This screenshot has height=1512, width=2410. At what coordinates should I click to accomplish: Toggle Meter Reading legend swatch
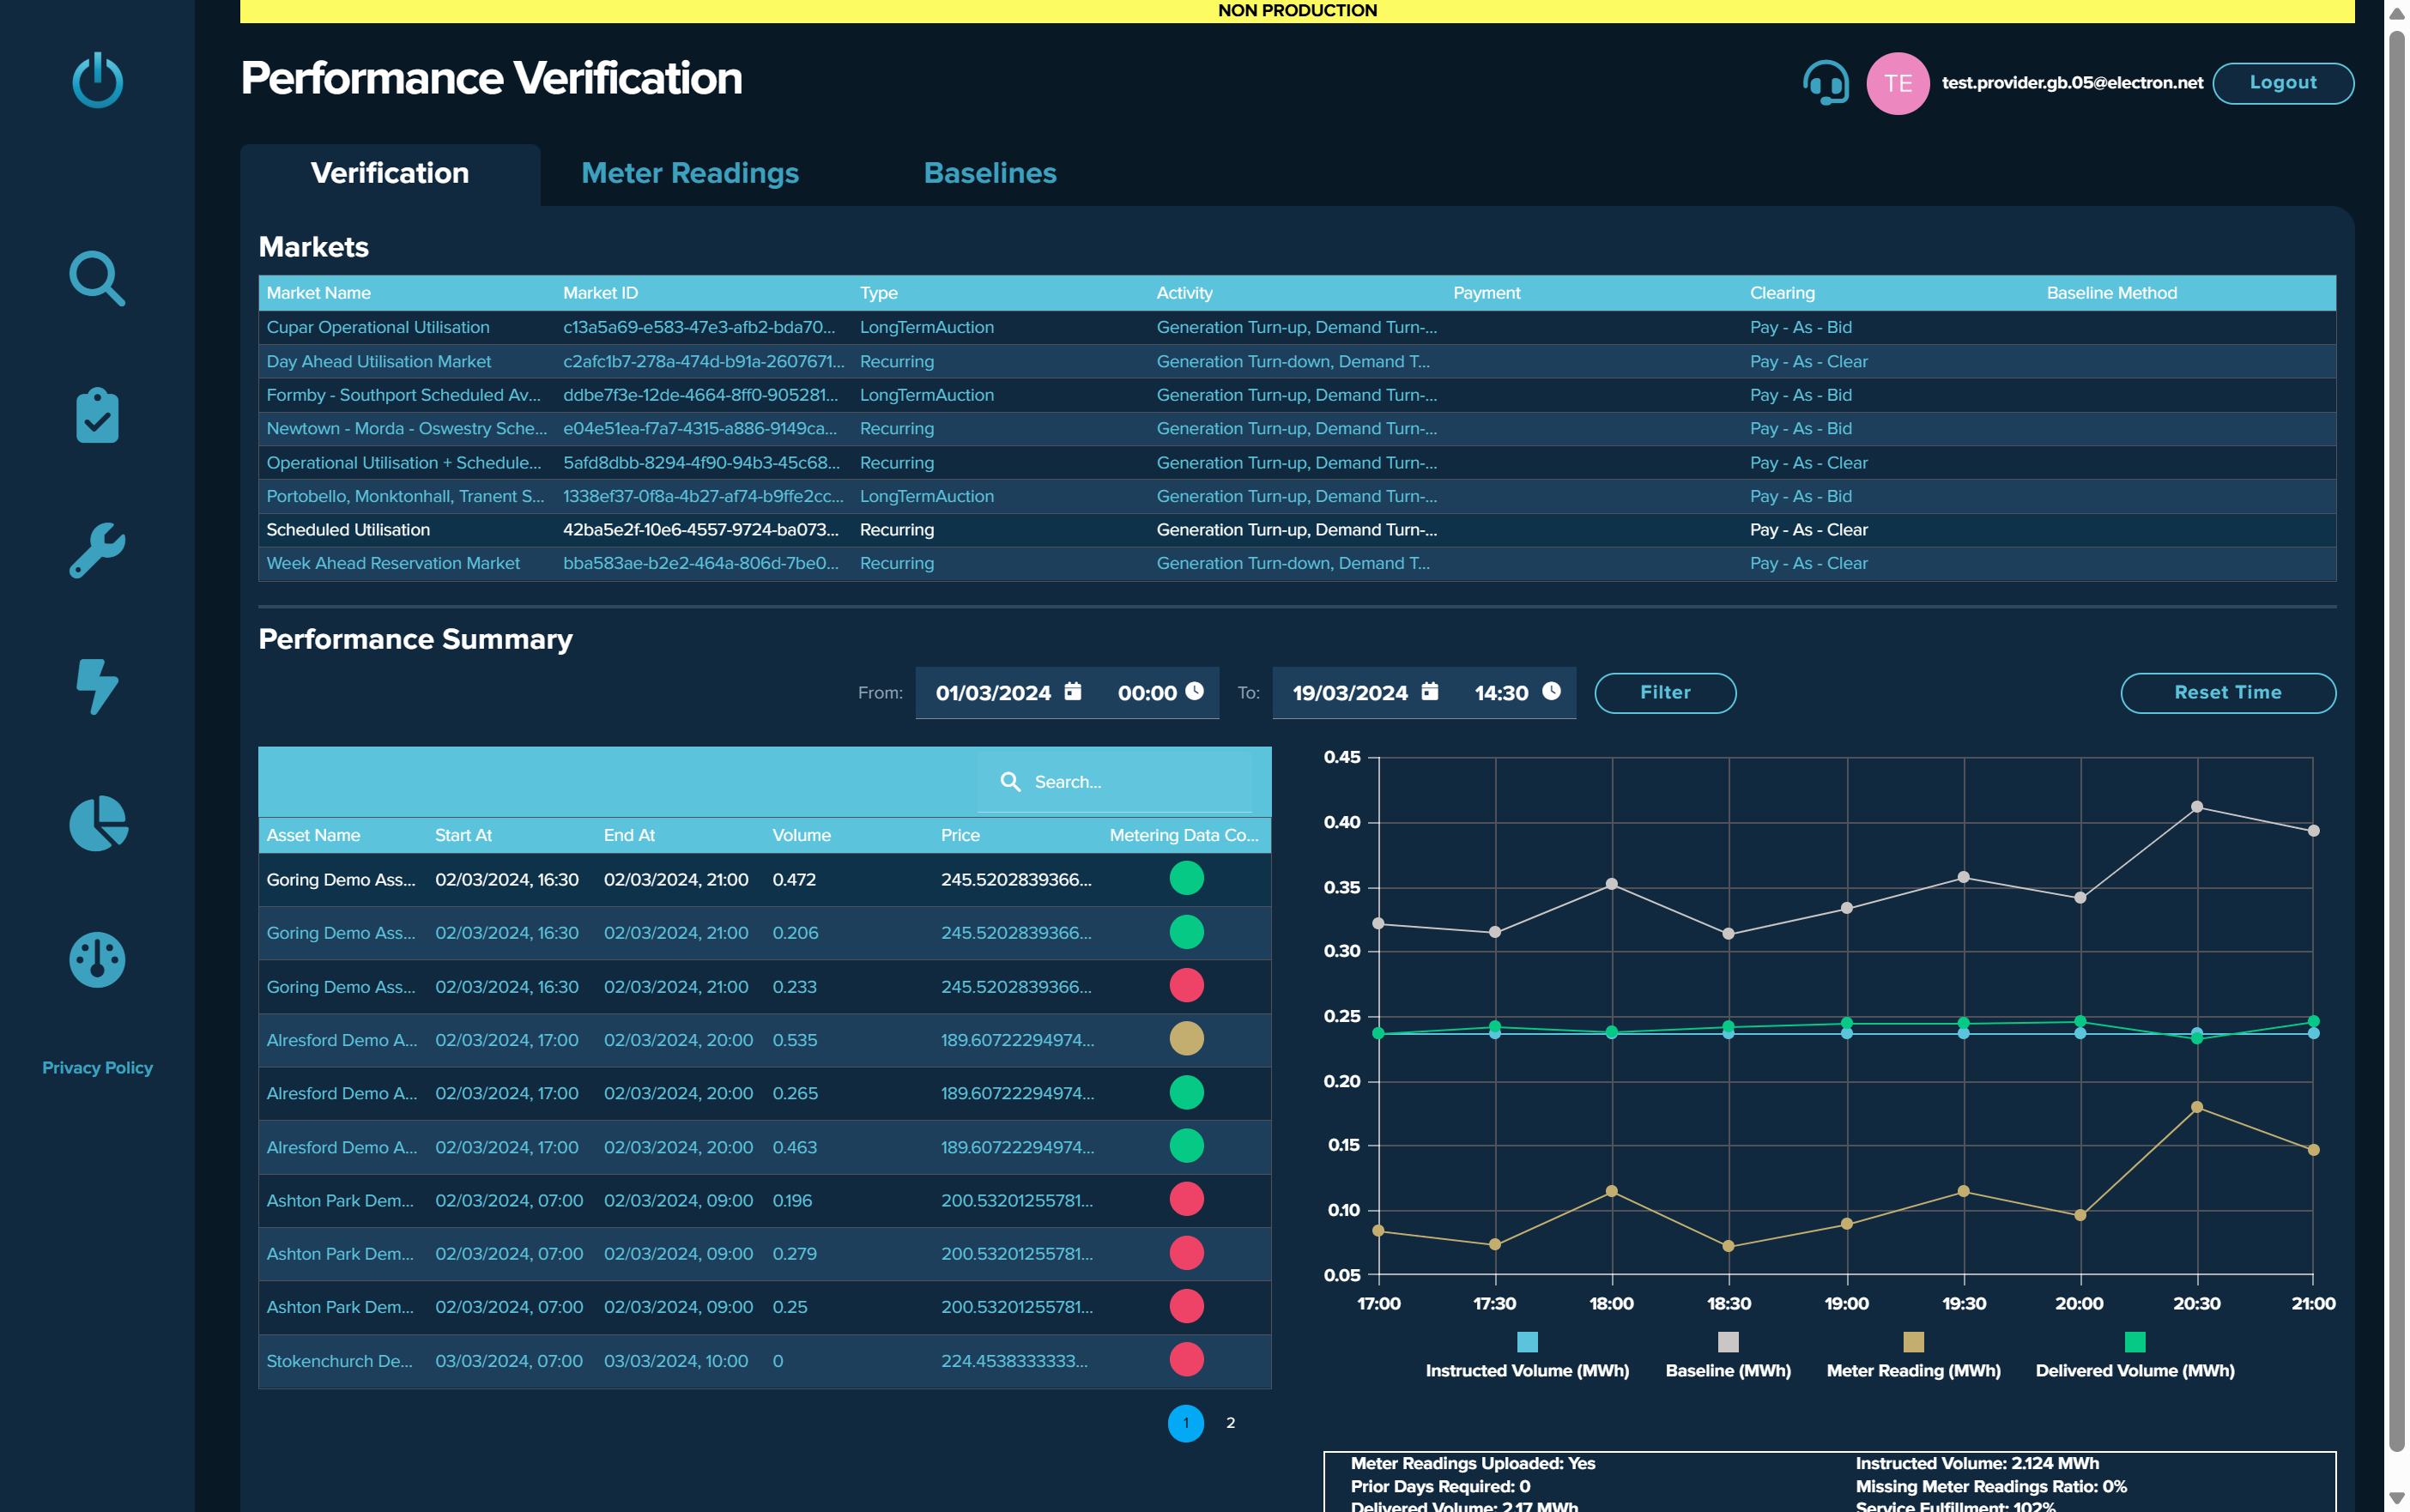point(1913,1342)
